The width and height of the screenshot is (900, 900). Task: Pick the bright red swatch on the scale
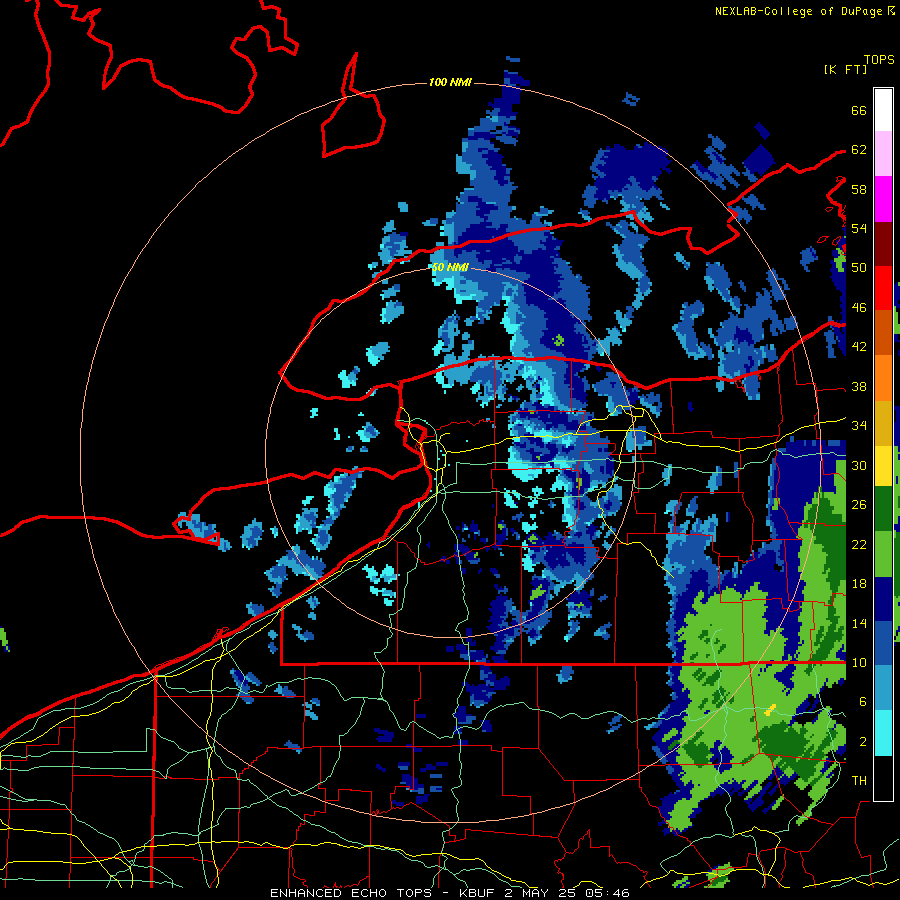883,288
